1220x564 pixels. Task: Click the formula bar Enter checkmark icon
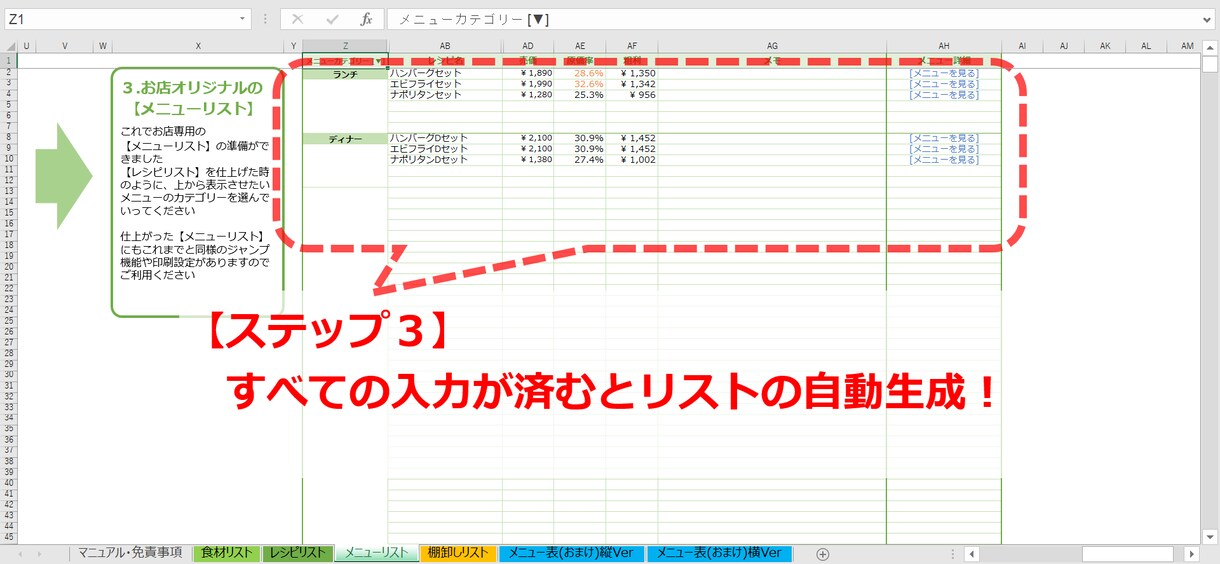pos(332,19)
